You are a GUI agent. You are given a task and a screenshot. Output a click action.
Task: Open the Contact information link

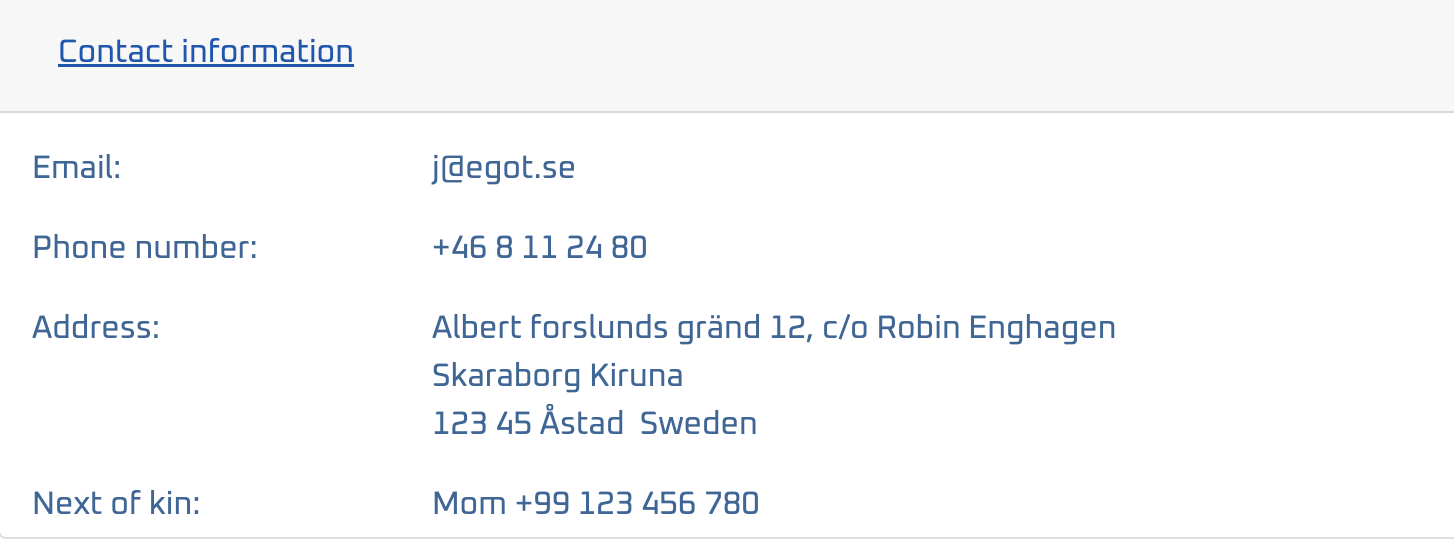(x=206, y=51)
